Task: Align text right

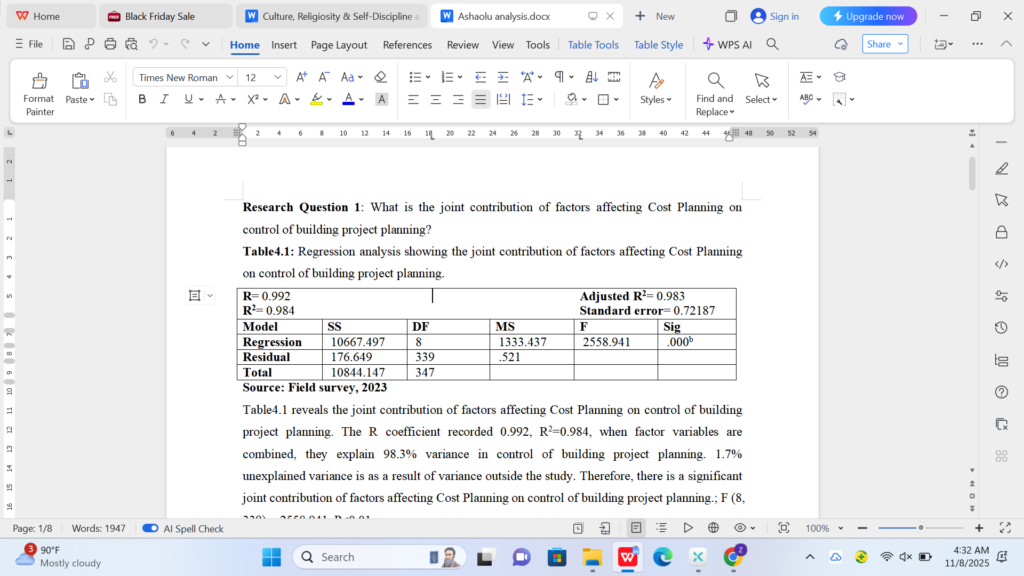Action: coord(458,99)
